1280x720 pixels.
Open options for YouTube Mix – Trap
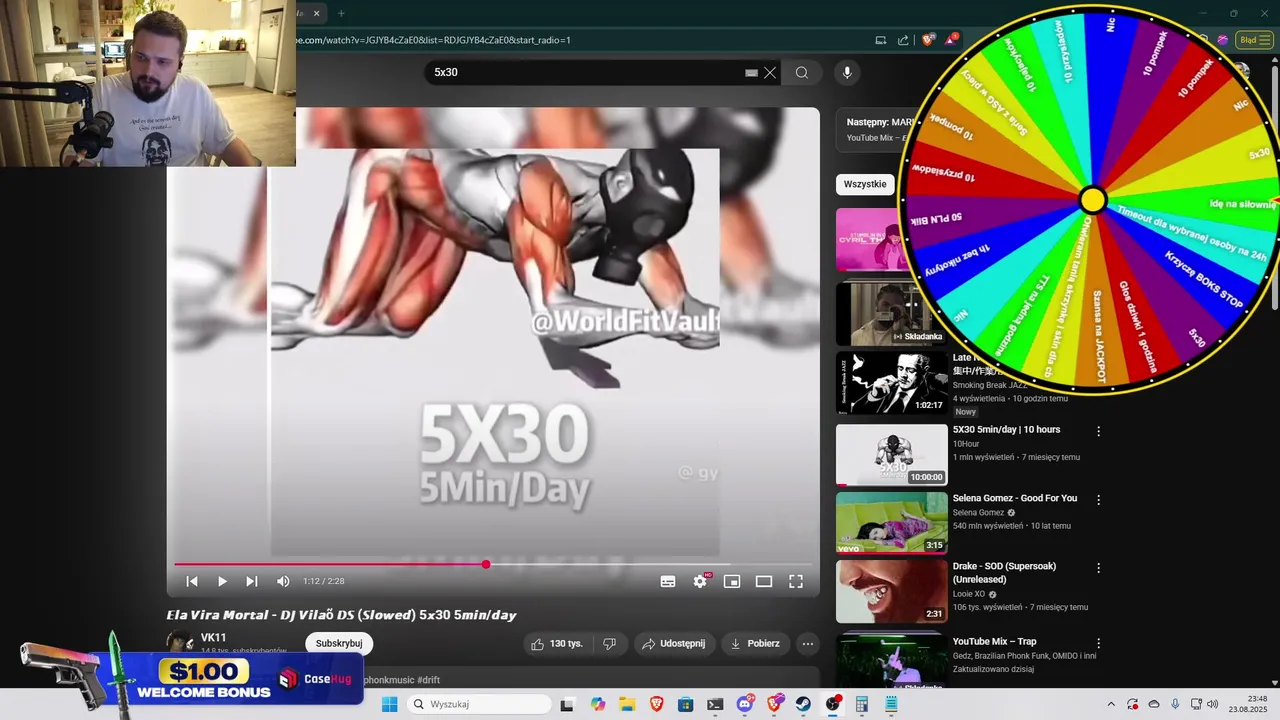click(x=1099, y=643)
